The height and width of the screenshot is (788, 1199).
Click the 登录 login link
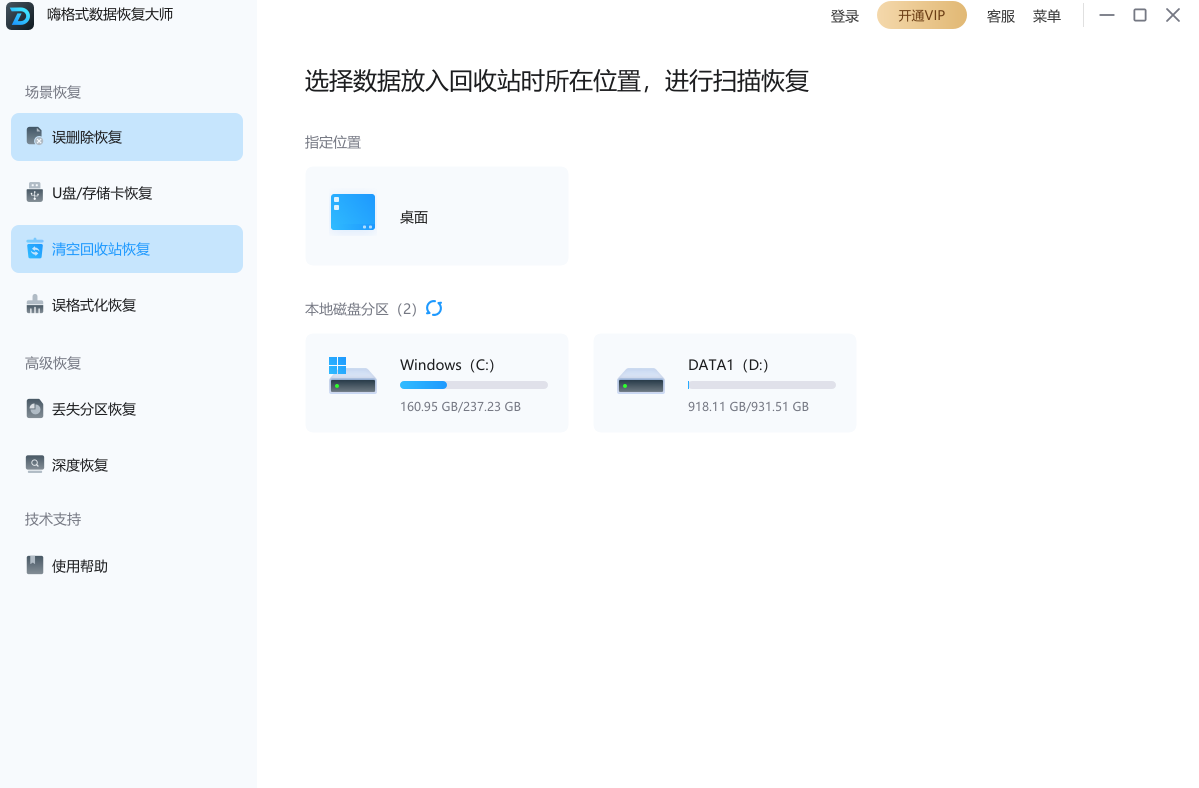click(x=844, y=15)
